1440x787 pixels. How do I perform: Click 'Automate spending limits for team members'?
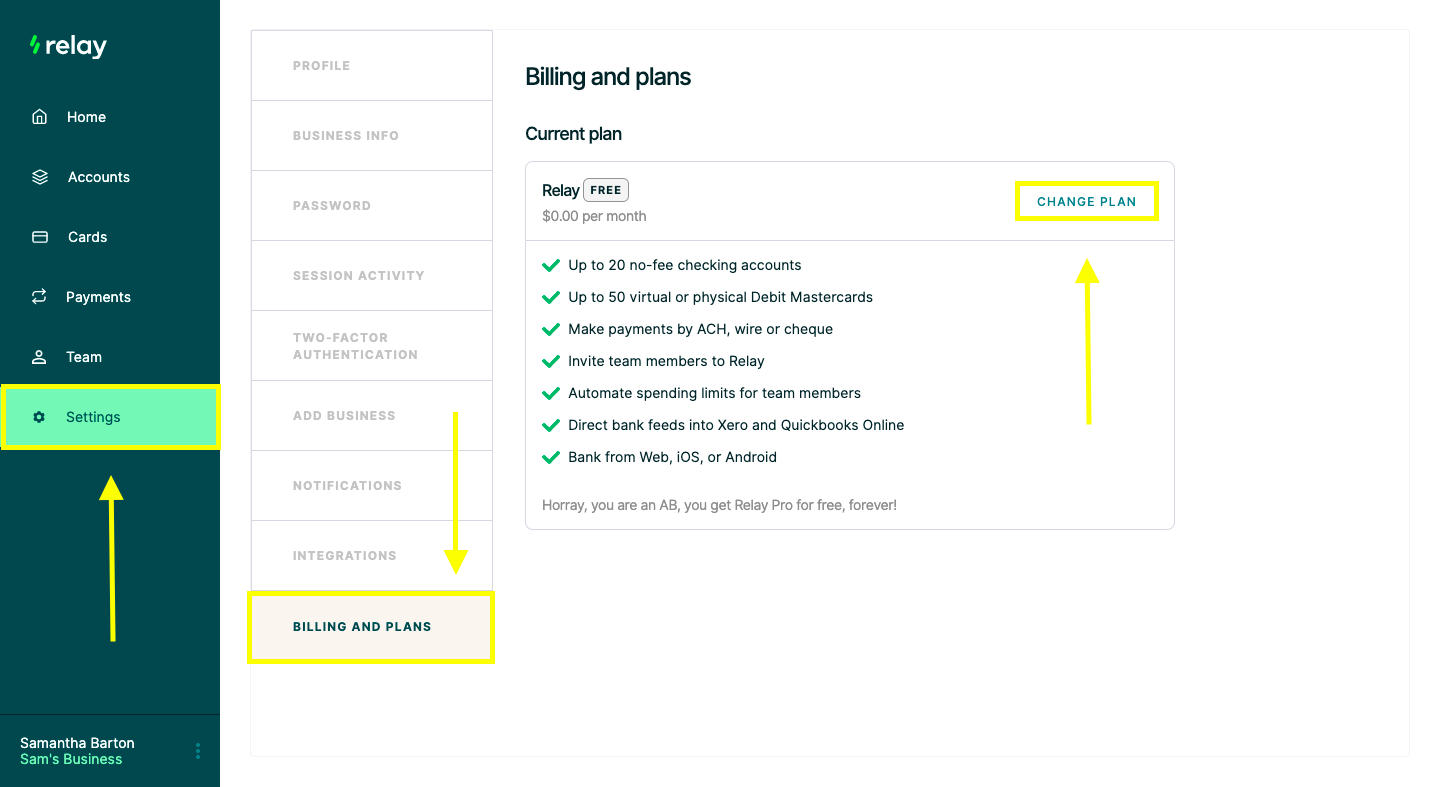714,393
